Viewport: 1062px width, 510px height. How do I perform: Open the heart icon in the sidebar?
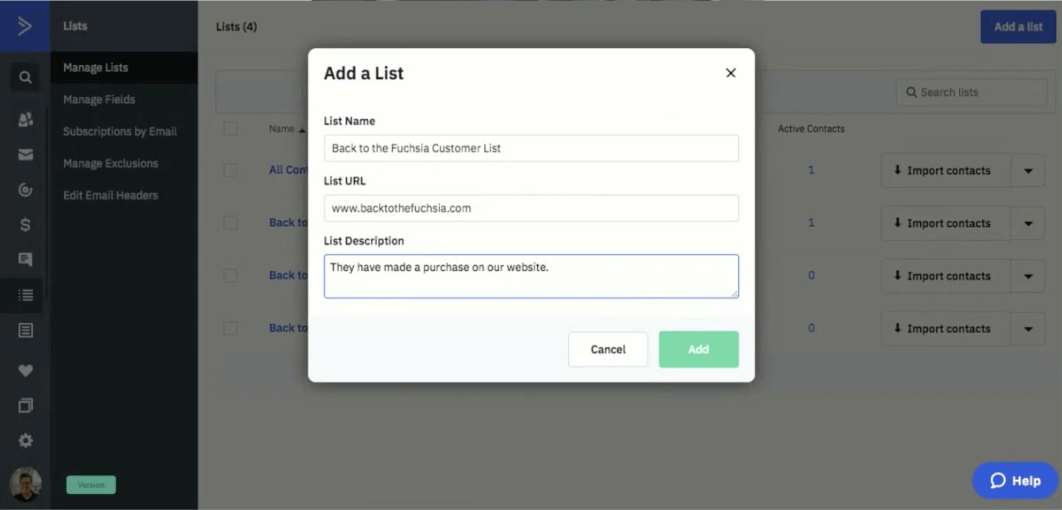pos(25,370)
